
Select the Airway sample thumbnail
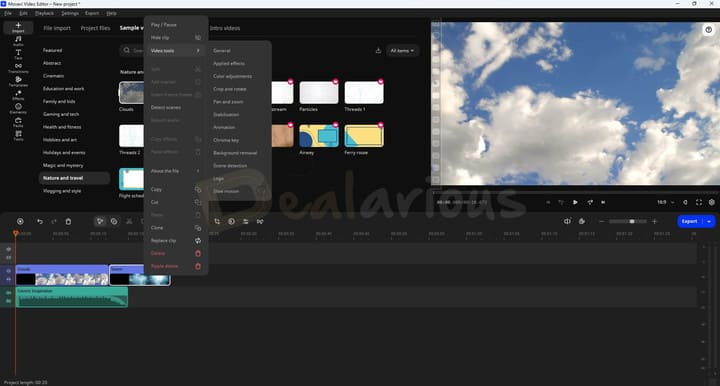click(319, 136)
